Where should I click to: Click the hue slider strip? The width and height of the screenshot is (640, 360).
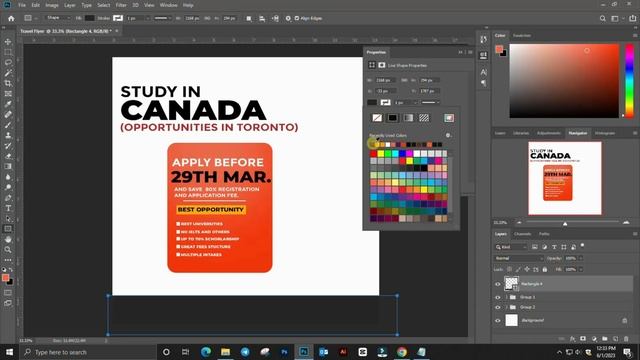coord(629,81)
